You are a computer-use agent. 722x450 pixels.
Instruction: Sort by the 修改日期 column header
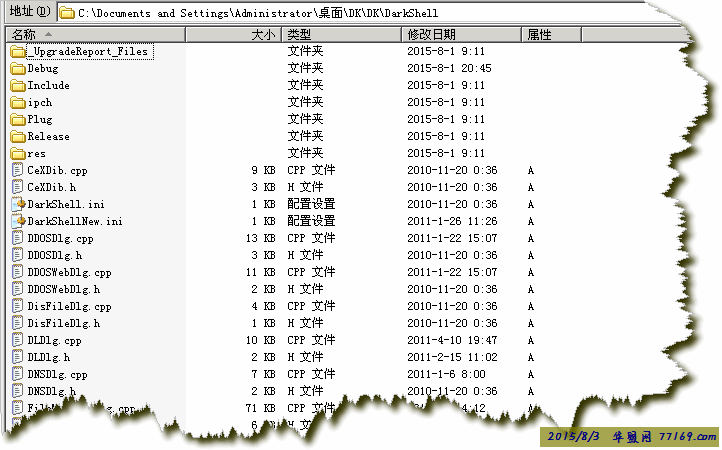pos(461,35)
